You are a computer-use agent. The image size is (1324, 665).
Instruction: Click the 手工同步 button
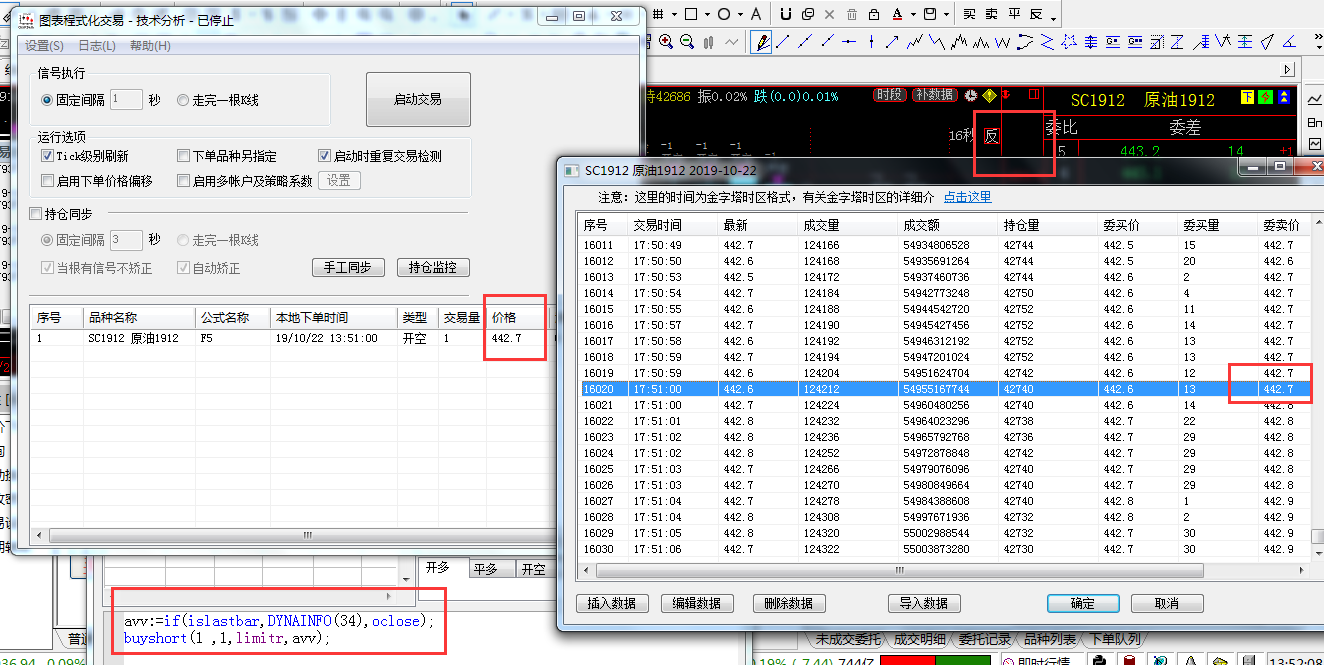[x=348, y=267]
